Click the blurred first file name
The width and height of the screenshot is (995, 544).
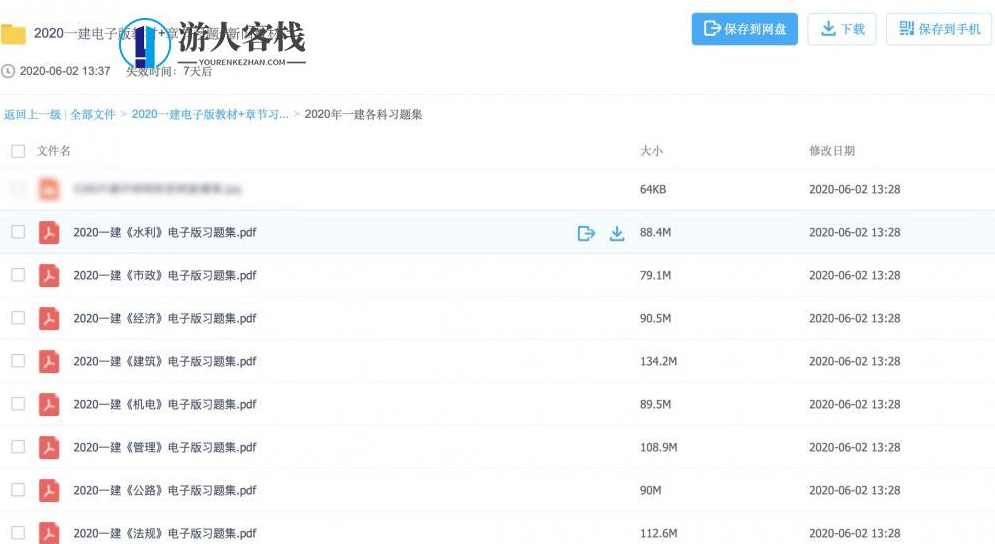(x=157, y=189)
